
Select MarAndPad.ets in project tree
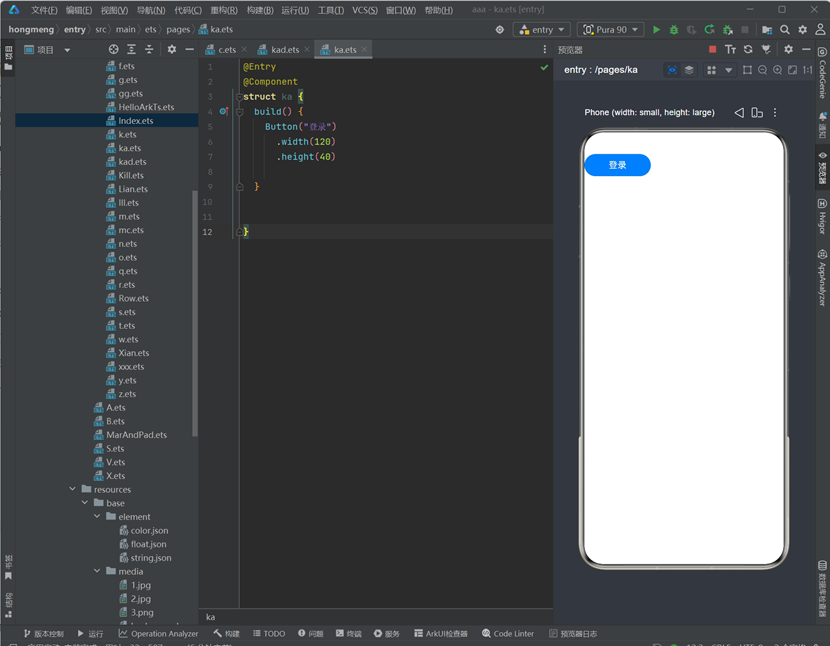(137, 435)
